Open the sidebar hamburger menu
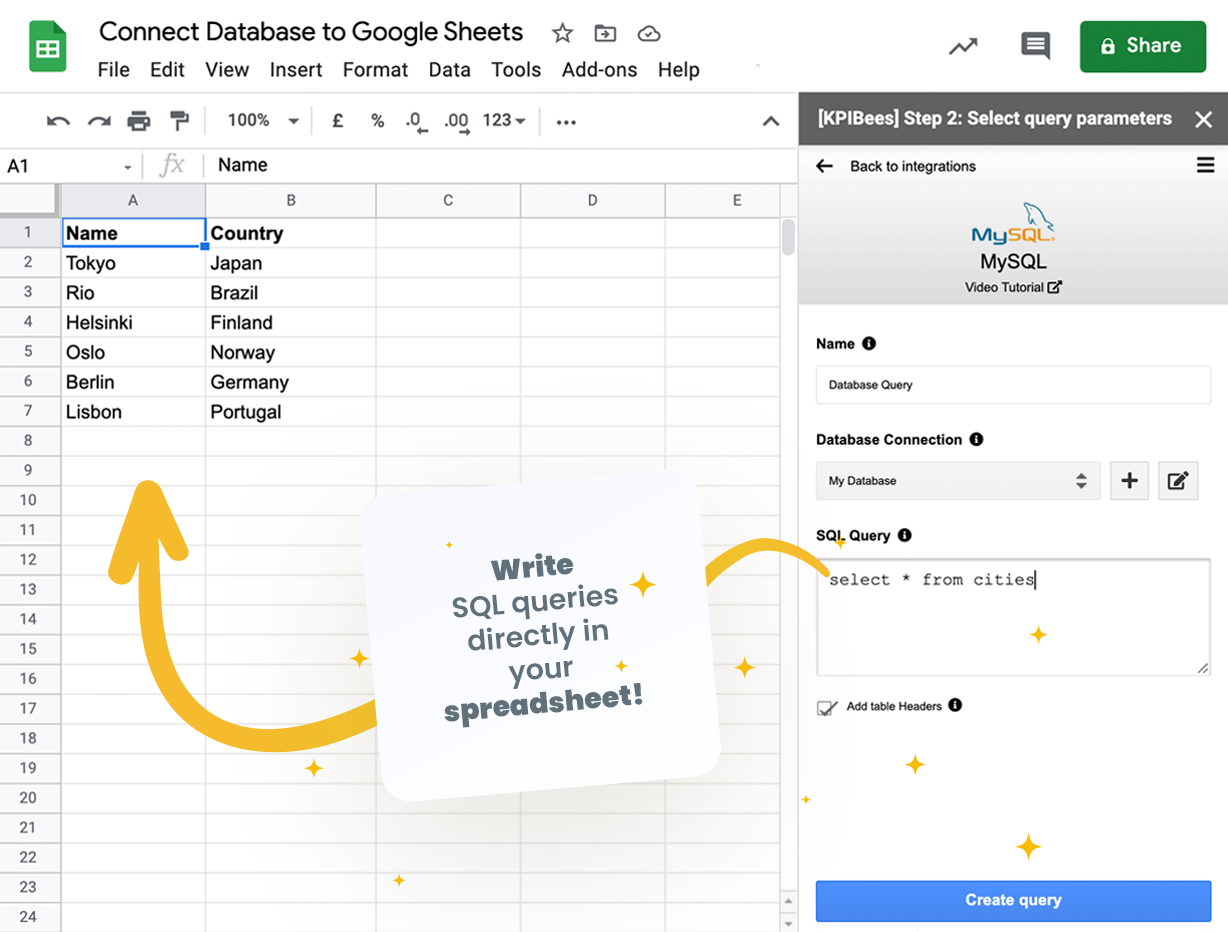1228x932 pixels. pos(1205,165)
